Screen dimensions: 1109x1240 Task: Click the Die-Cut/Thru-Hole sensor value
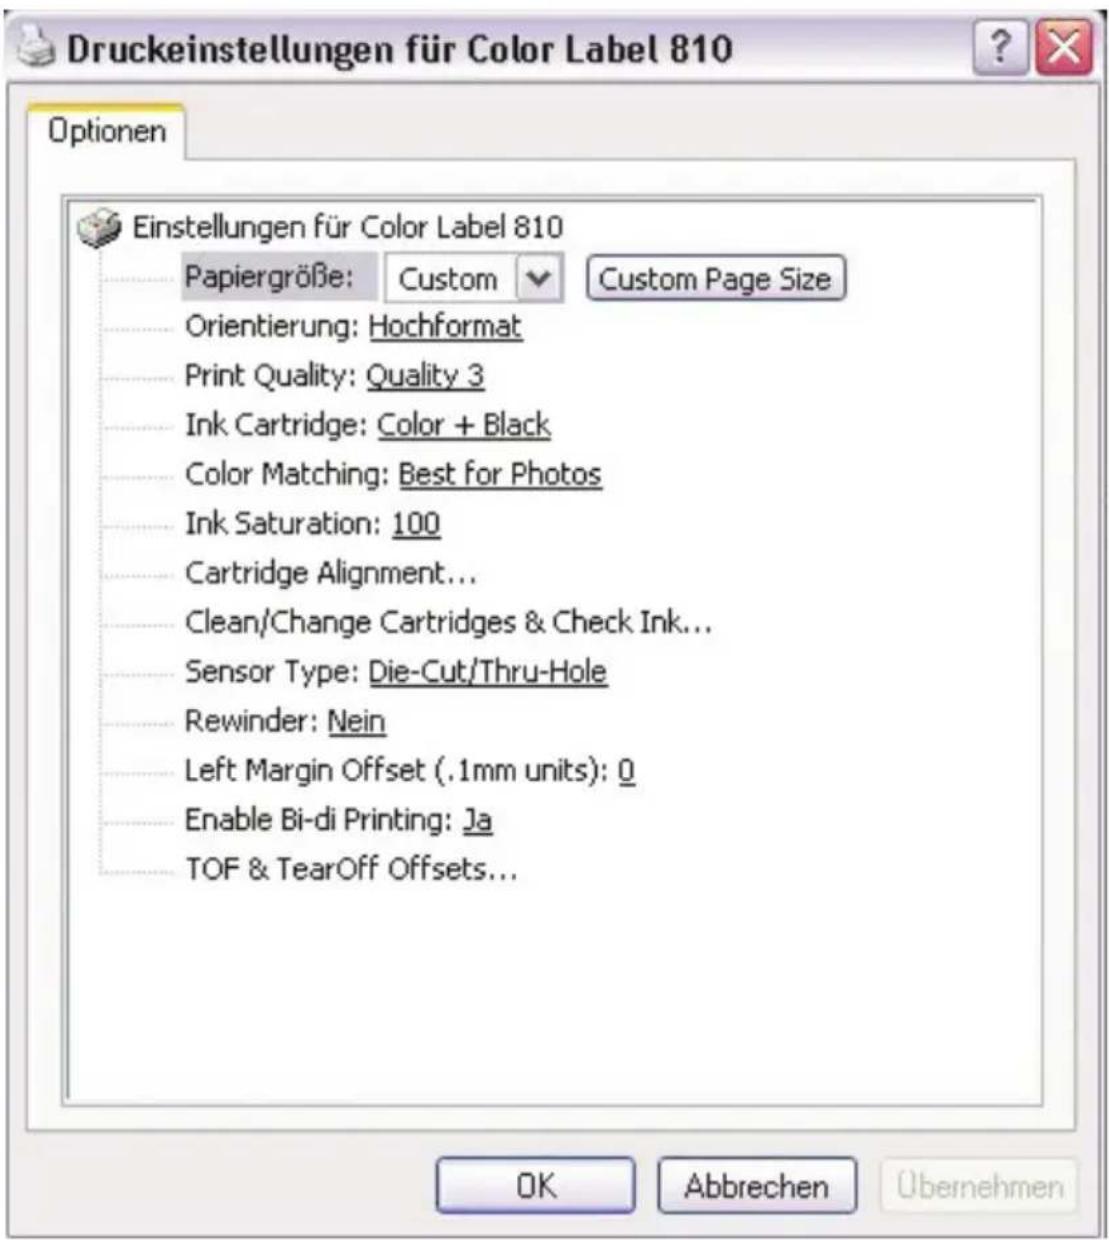point(488,671)
